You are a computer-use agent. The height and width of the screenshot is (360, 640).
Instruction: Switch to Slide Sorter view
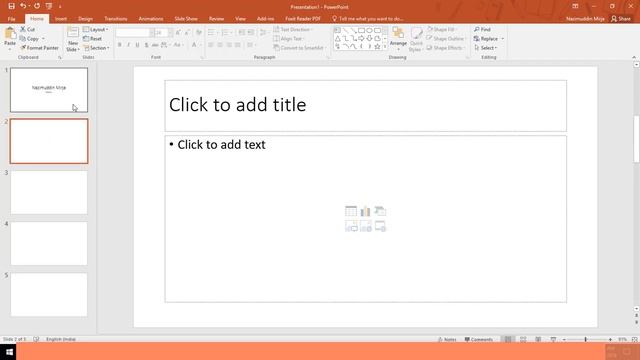[x=523, y=339]
